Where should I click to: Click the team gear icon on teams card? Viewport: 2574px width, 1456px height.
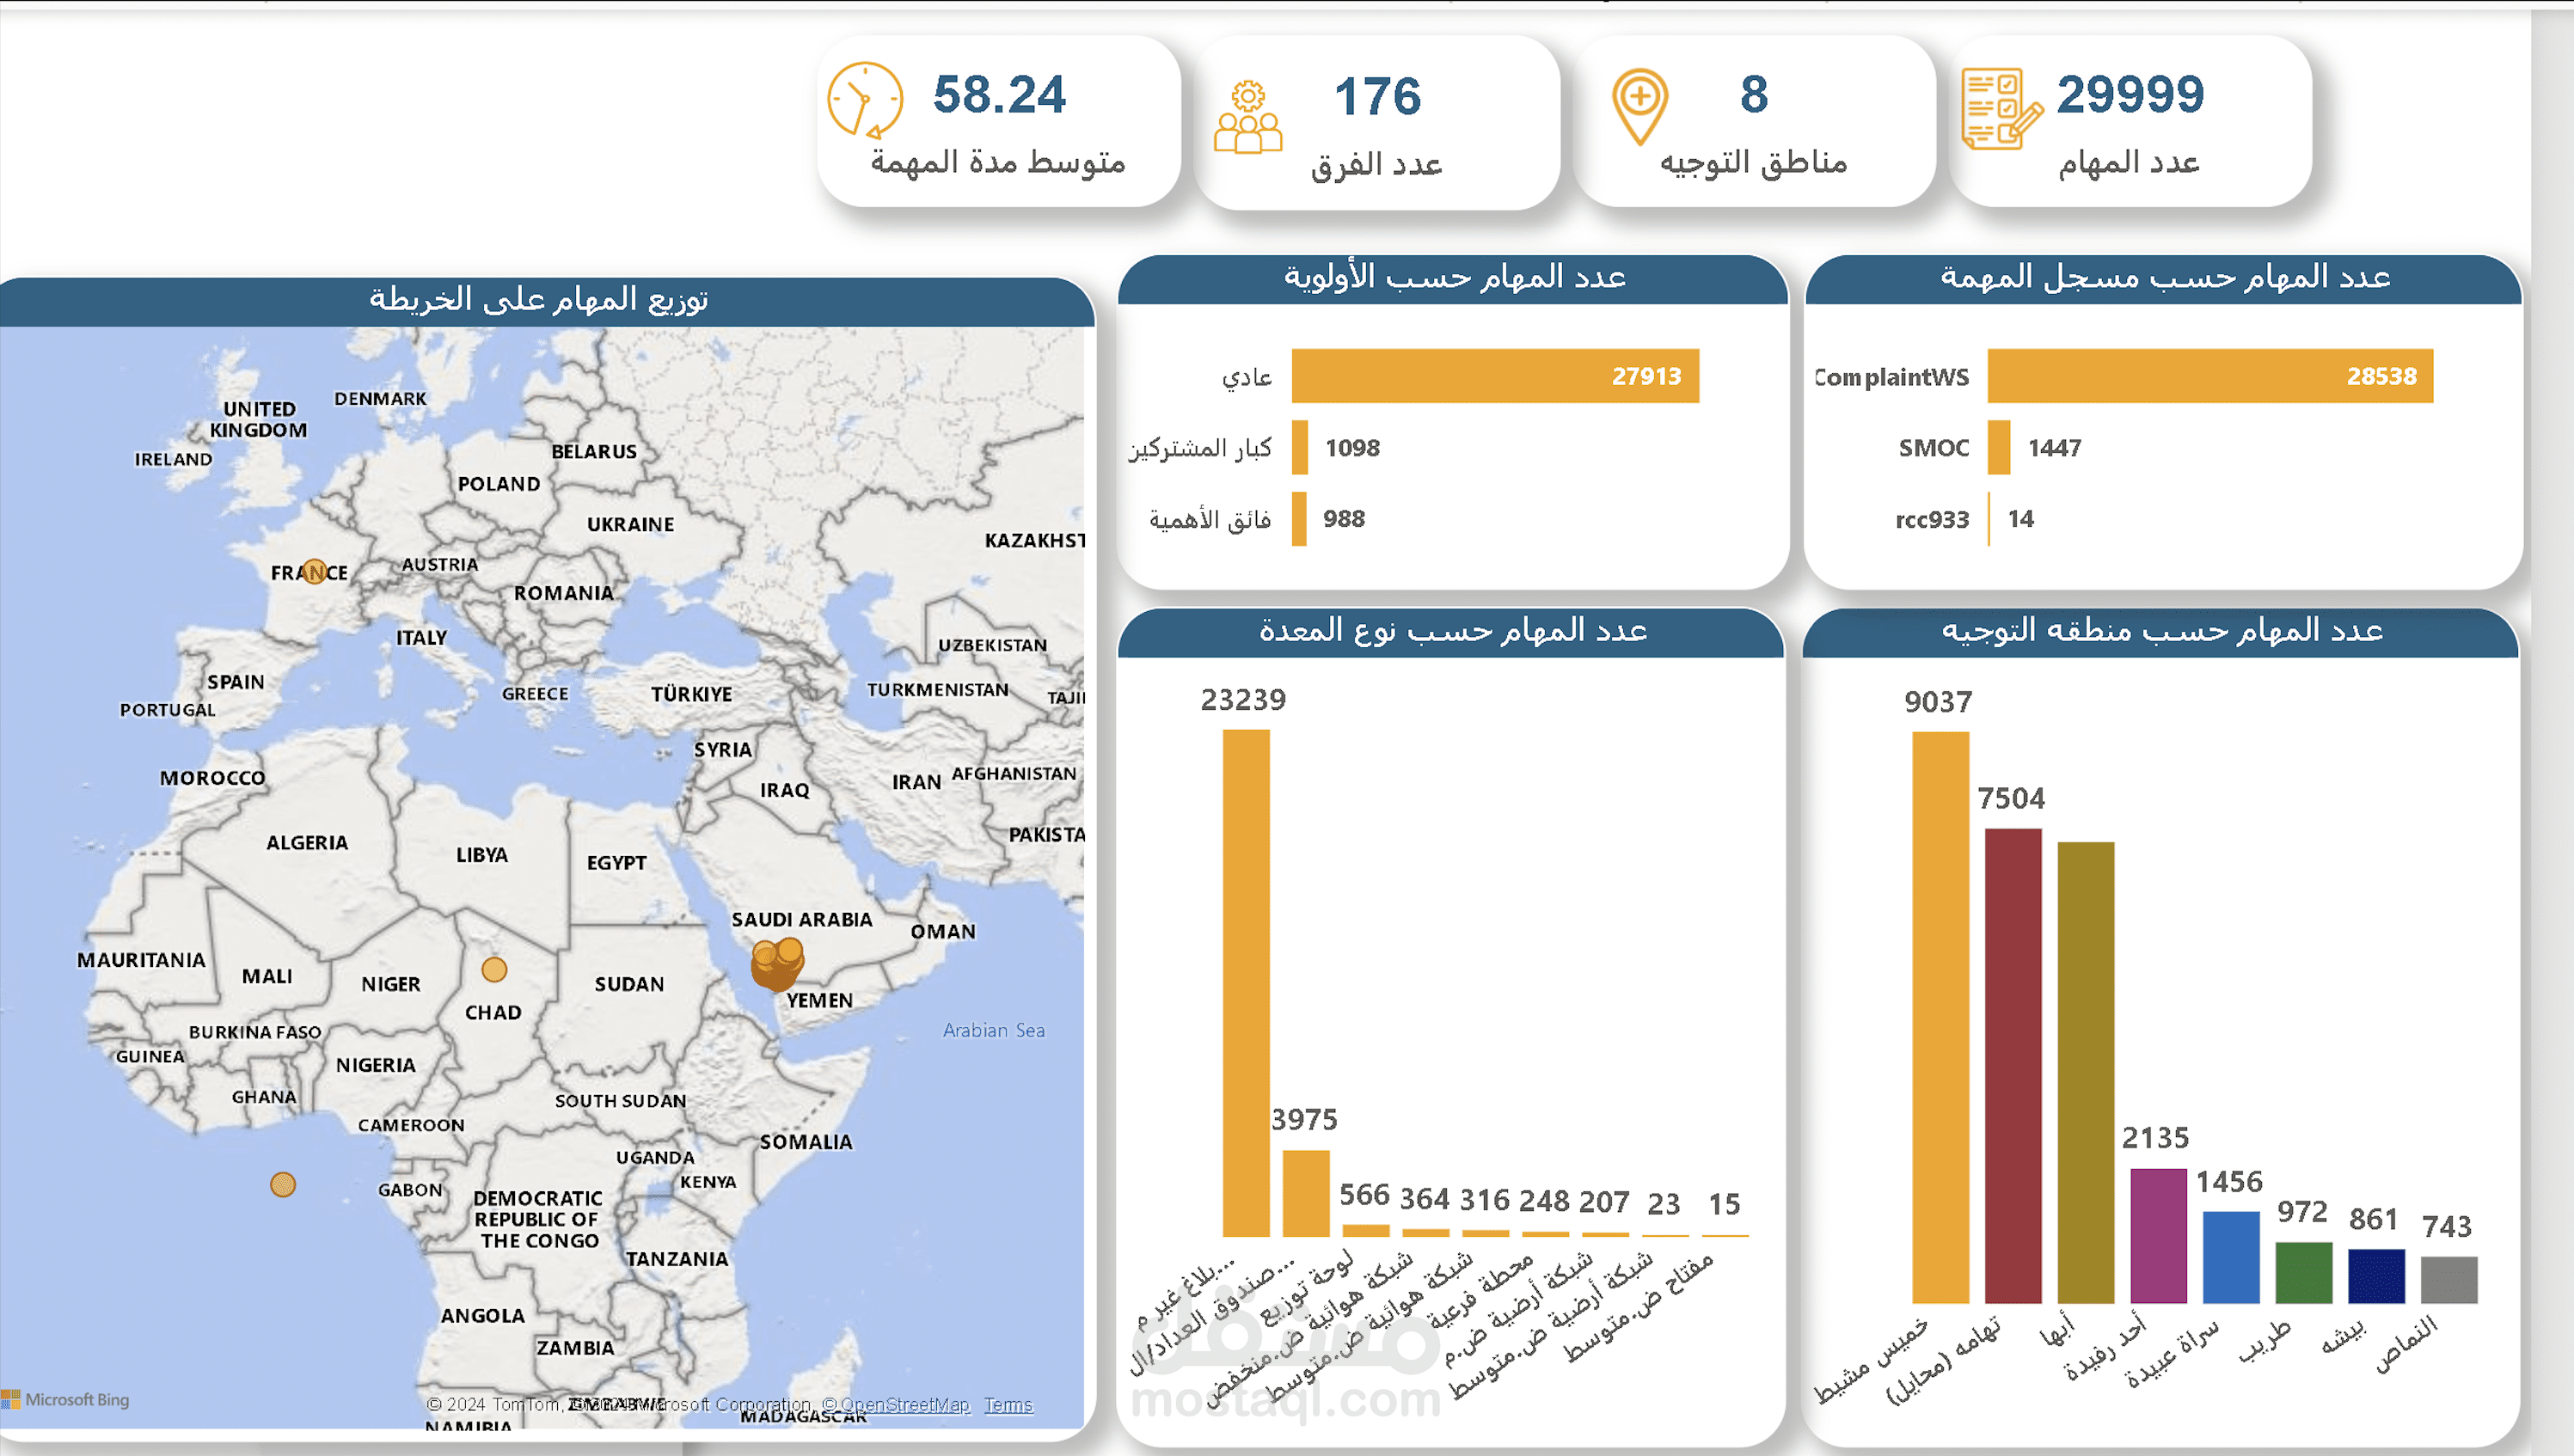(1247, 118)
